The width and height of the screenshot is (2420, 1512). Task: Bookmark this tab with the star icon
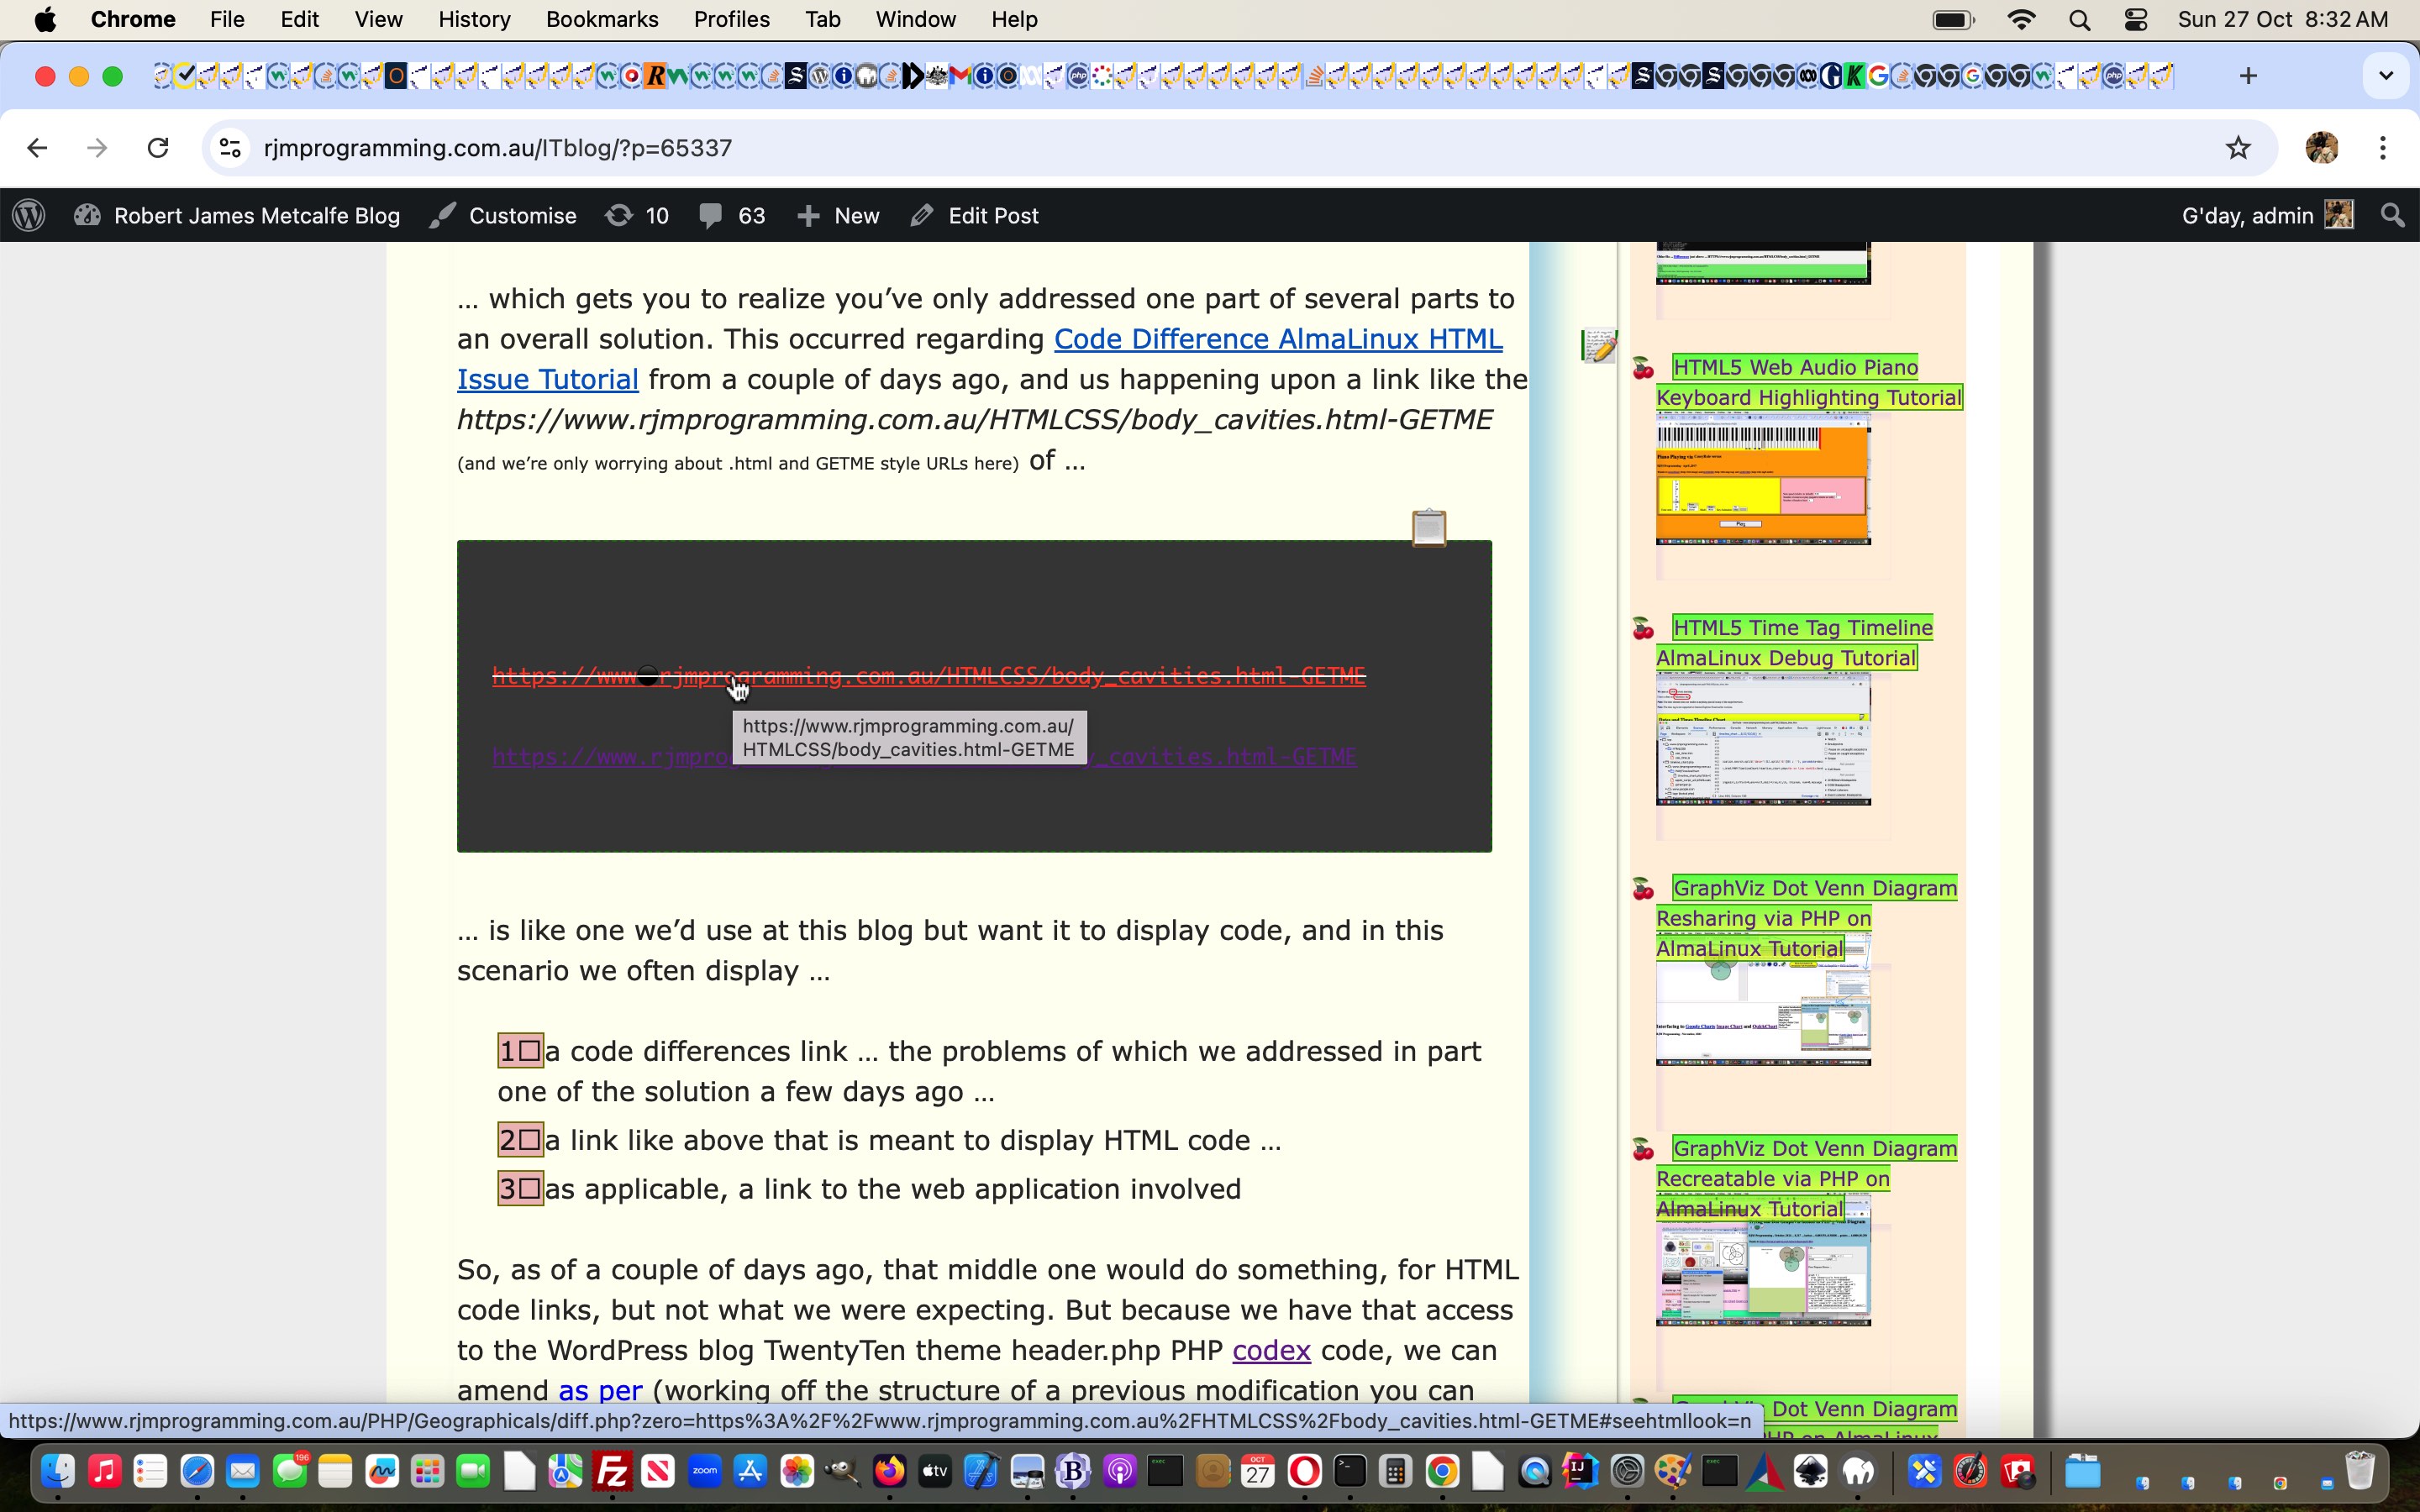point(2238,148)
